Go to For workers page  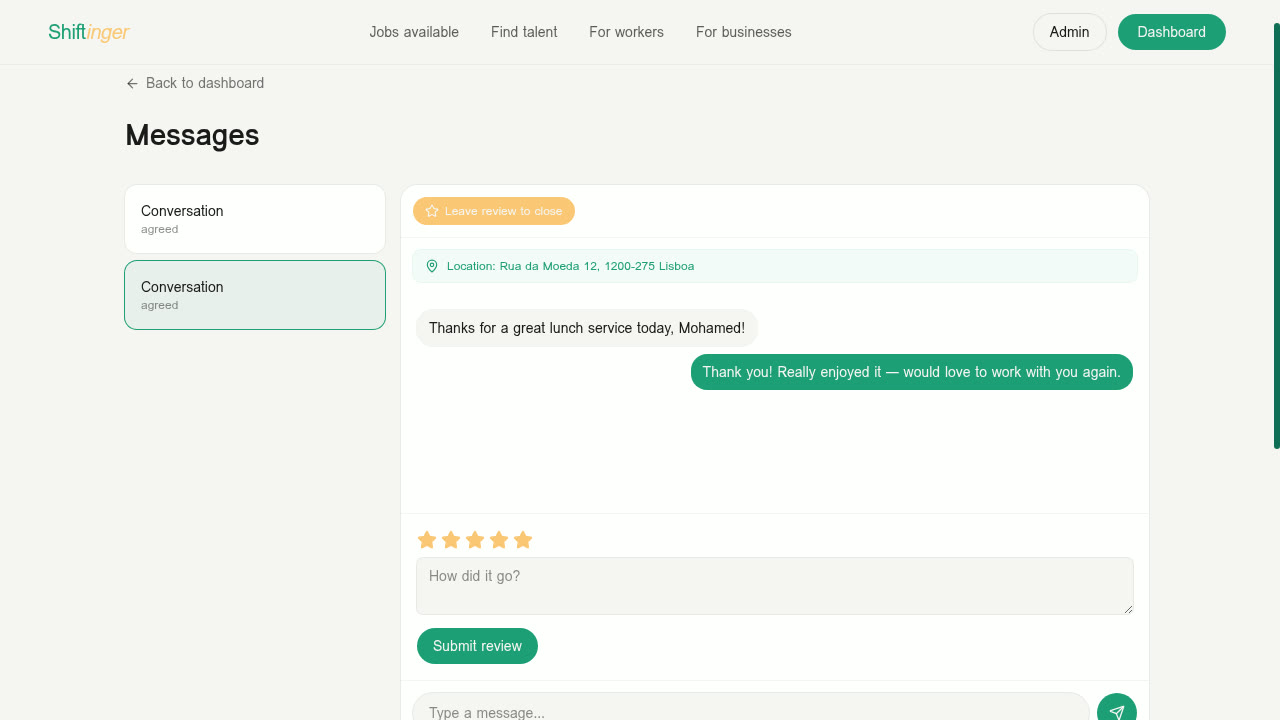tap(626, 32)
